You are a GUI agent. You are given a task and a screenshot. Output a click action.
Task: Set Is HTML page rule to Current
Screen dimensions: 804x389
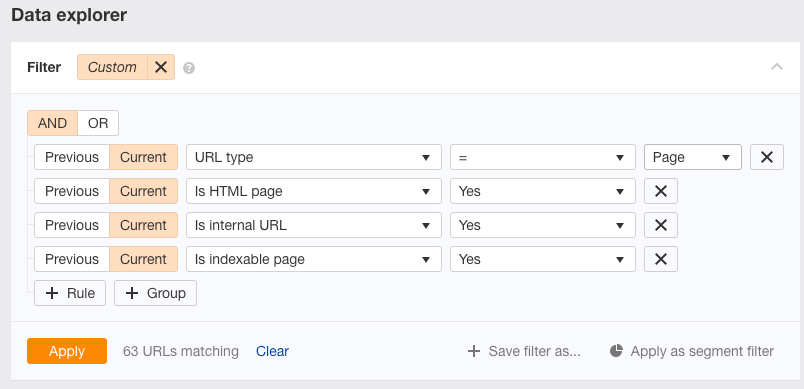pos(144,191)
